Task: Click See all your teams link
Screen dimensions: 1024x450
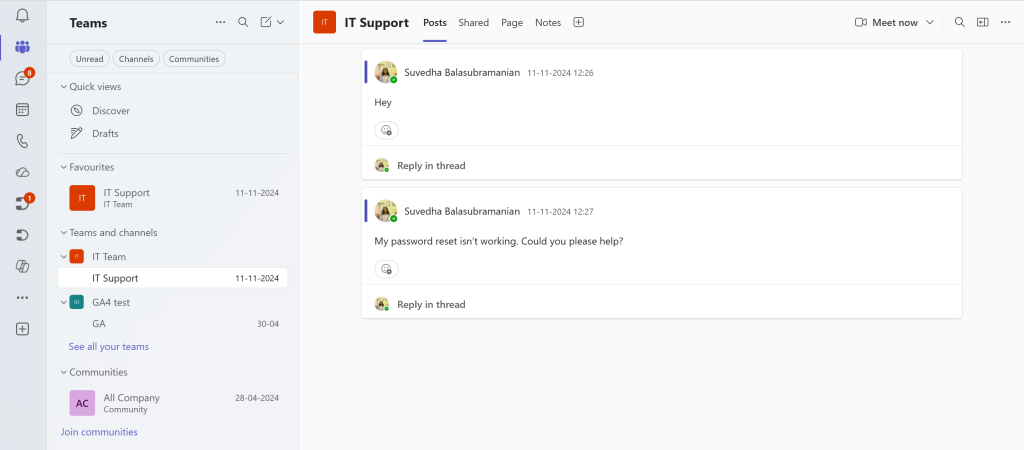Action: (x=108, y=347)
